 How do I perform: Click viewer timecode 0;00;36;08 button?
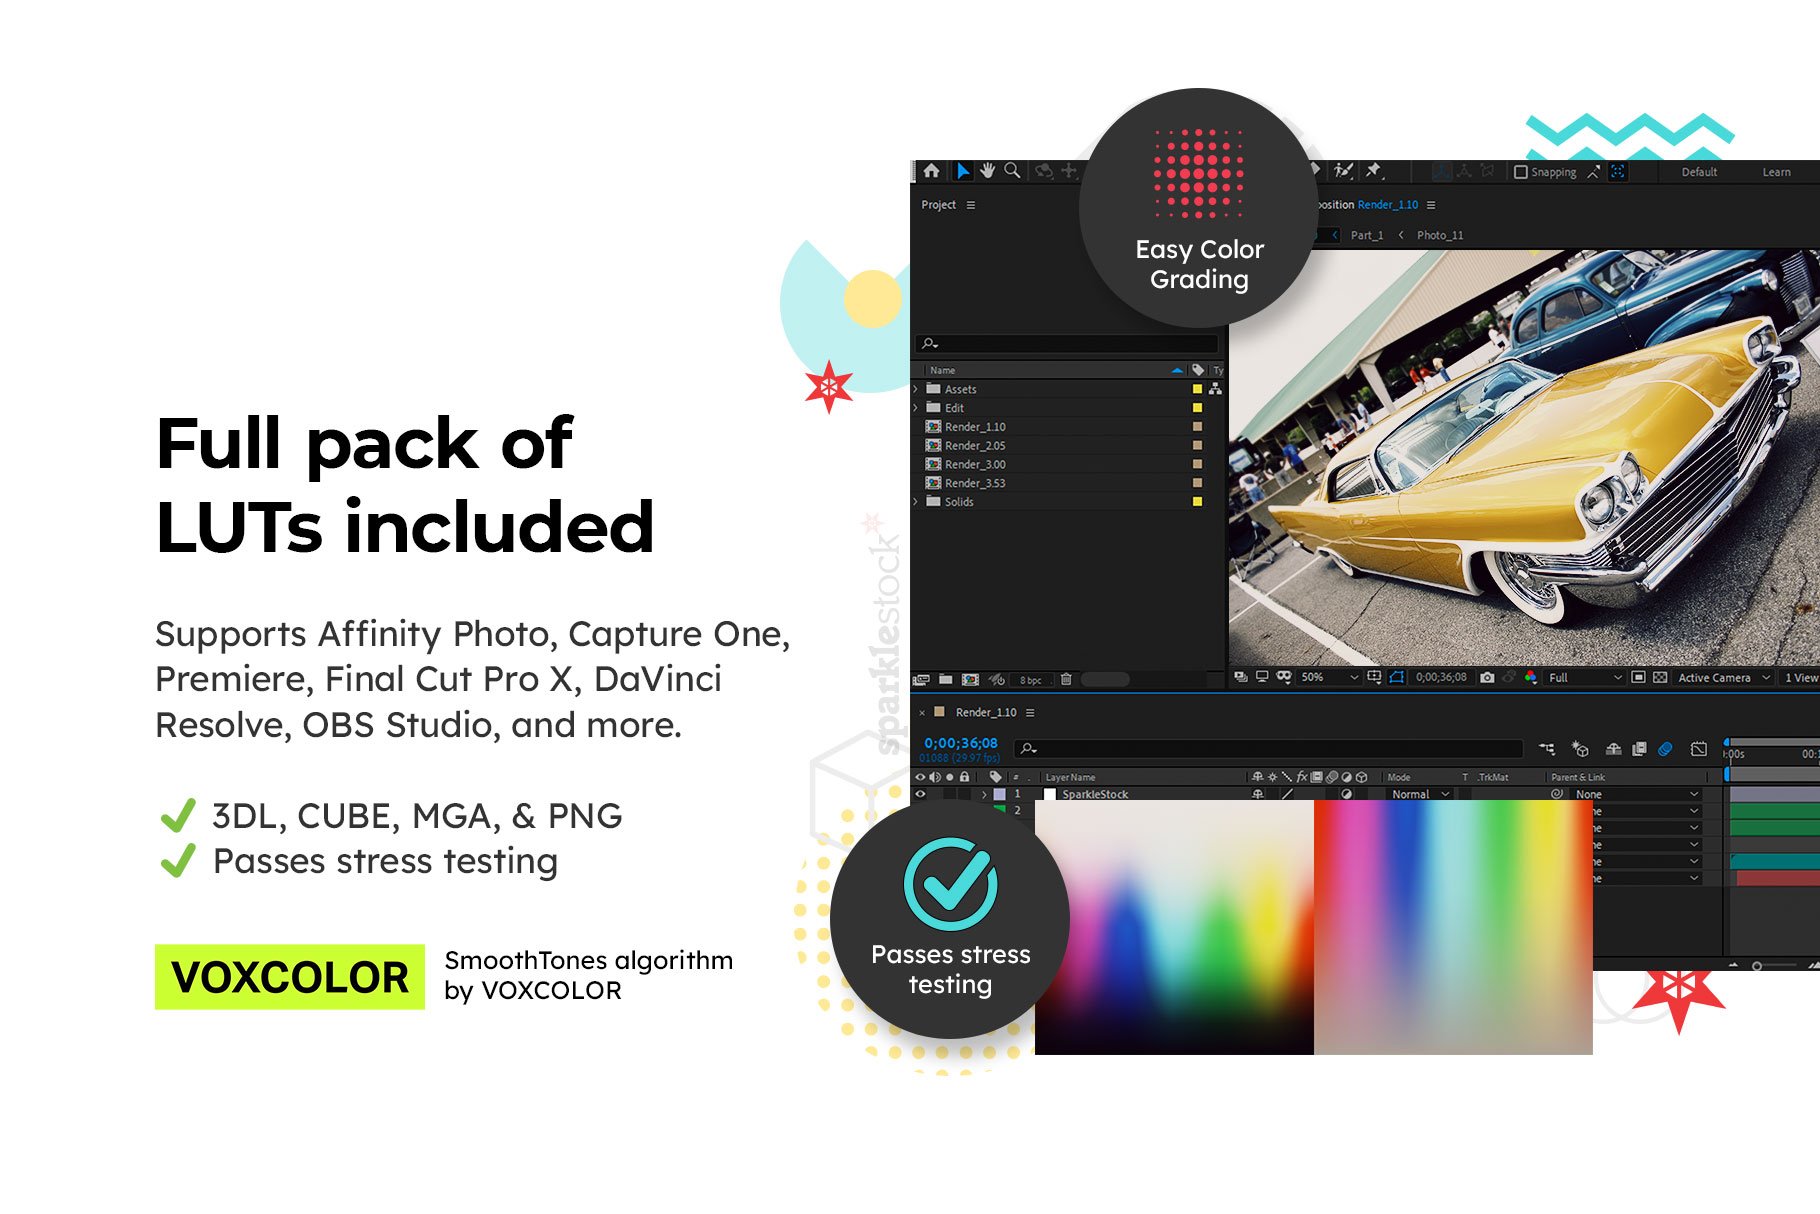(1441, 677)
